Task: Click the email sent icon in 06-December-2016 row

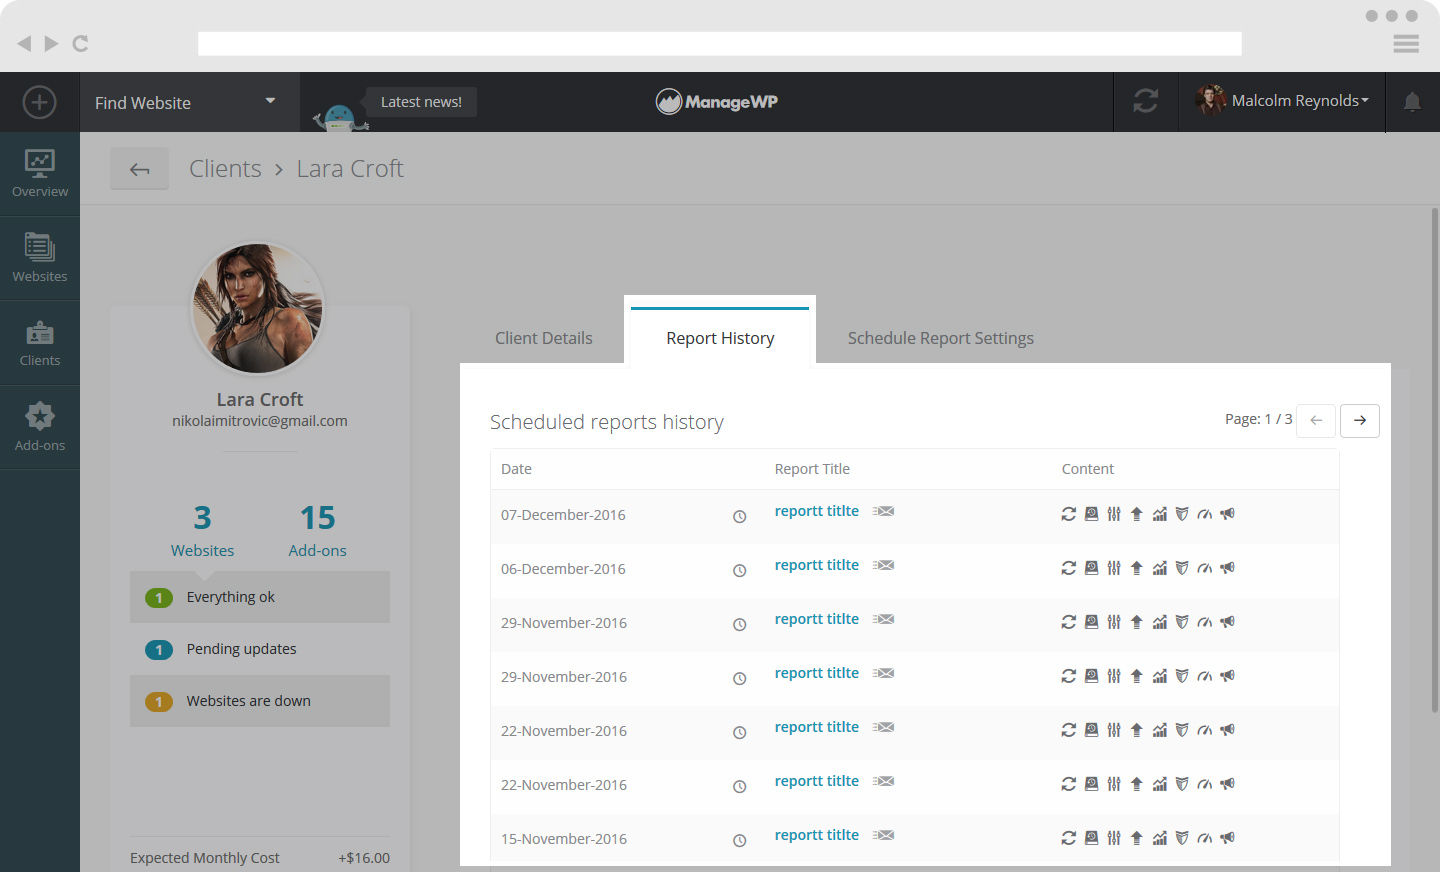Action: coord(883,565)
